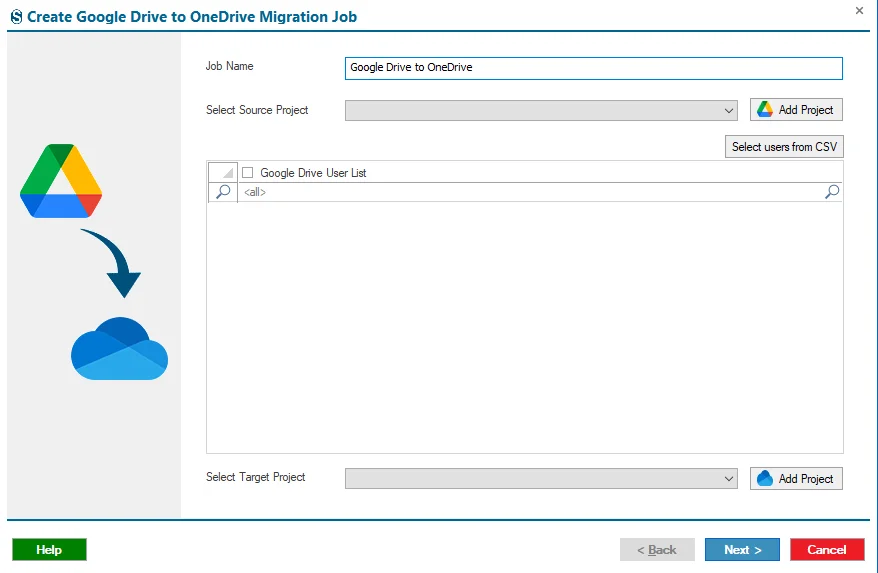Go back with the Back button

[657, 549]
